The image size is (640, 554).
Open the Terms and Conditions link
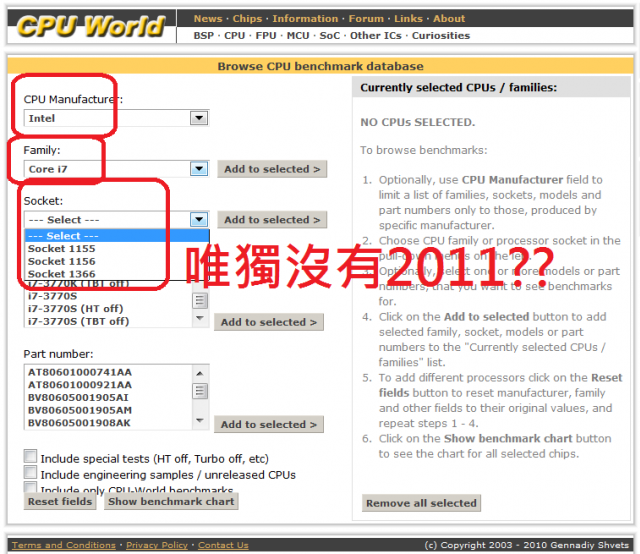[64, 545]
